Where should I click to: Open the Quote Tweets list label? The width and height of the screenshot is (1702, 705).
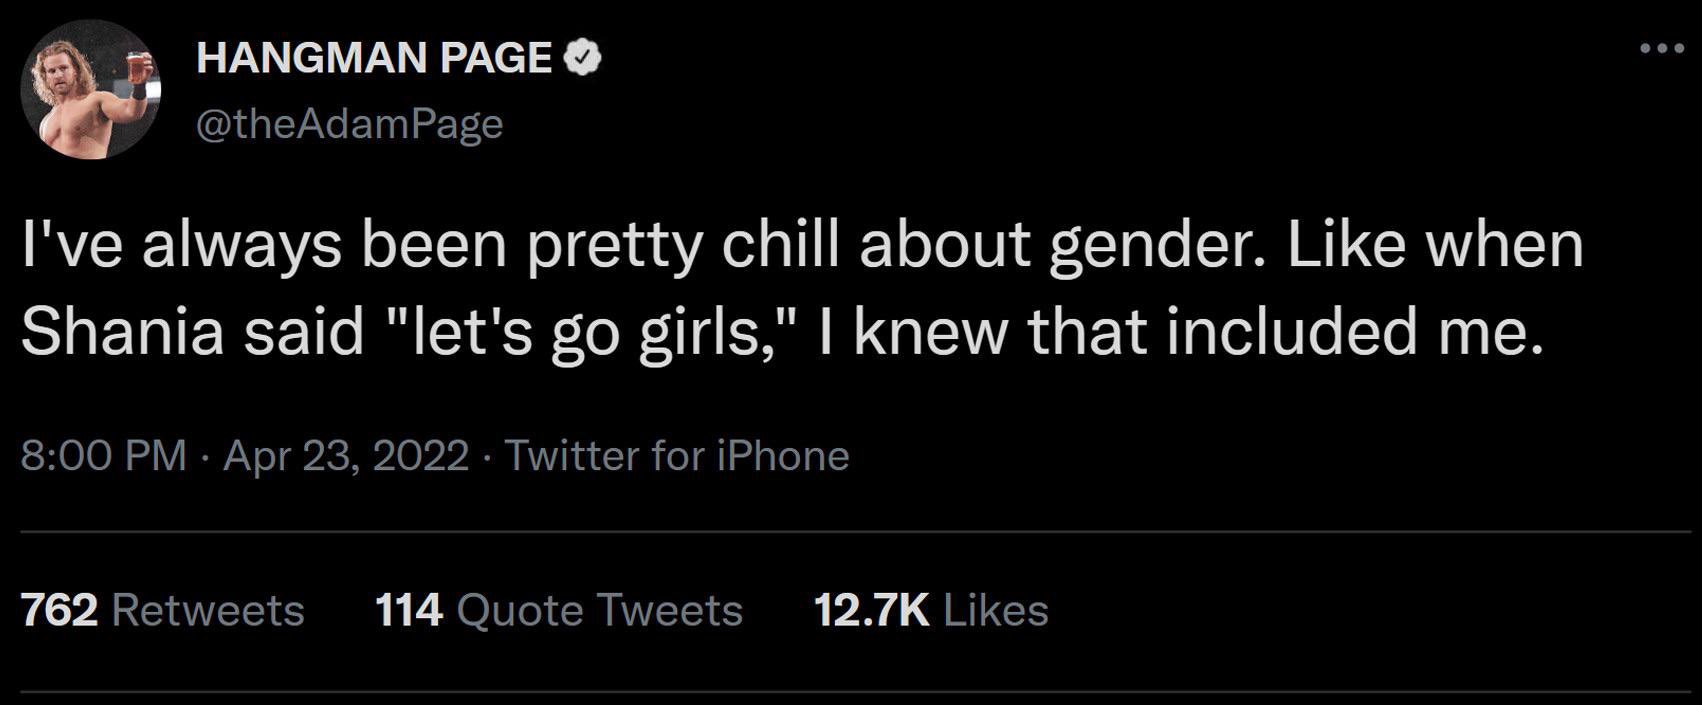click(x=599, y=610)
